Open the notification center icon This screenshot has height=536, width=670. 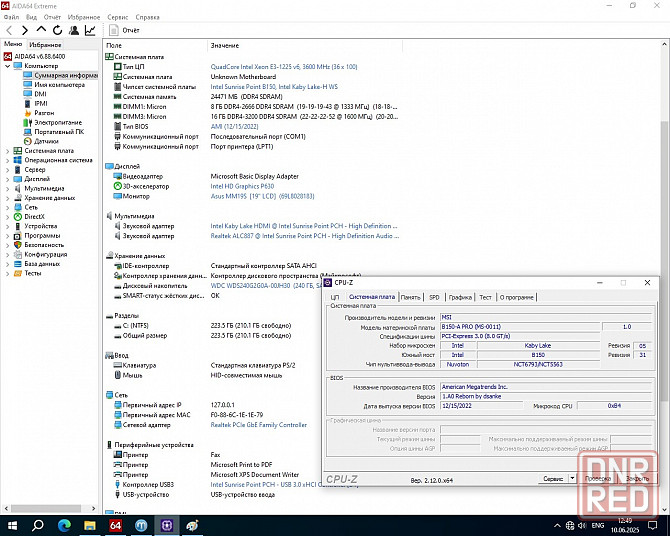click(652, 525)
